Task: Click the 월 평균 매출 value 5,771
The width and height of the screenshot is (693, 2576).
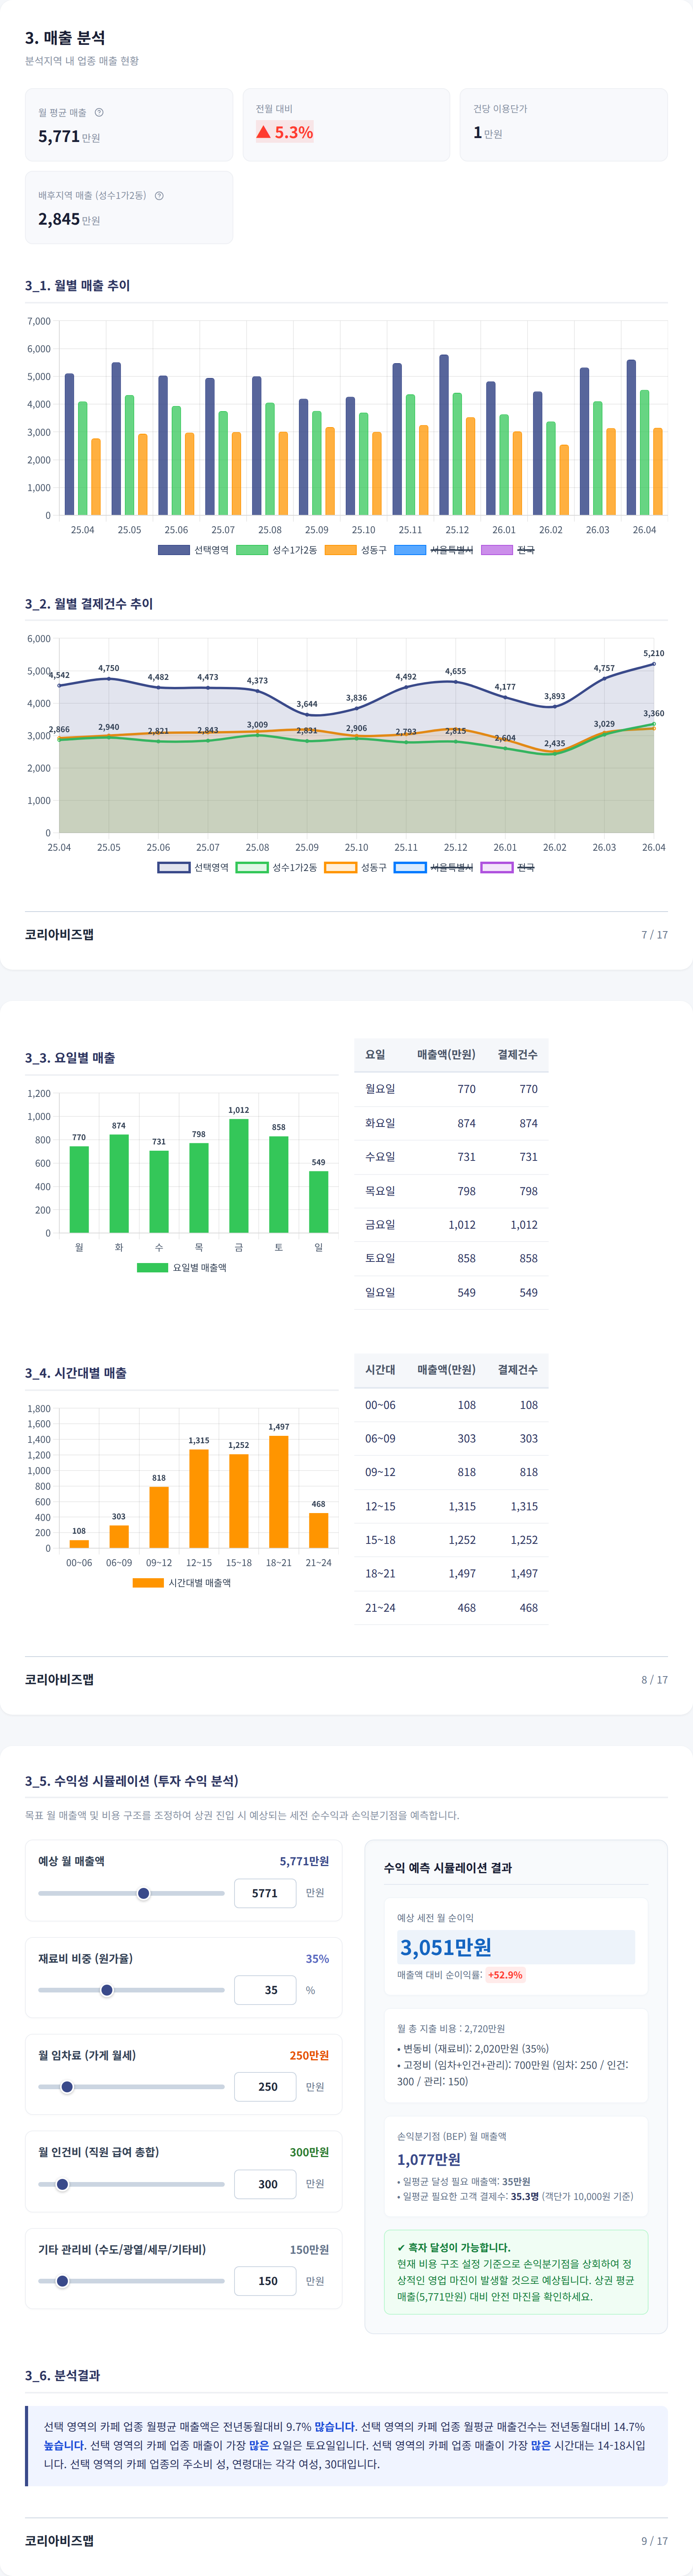Action: tap(59, 136)
